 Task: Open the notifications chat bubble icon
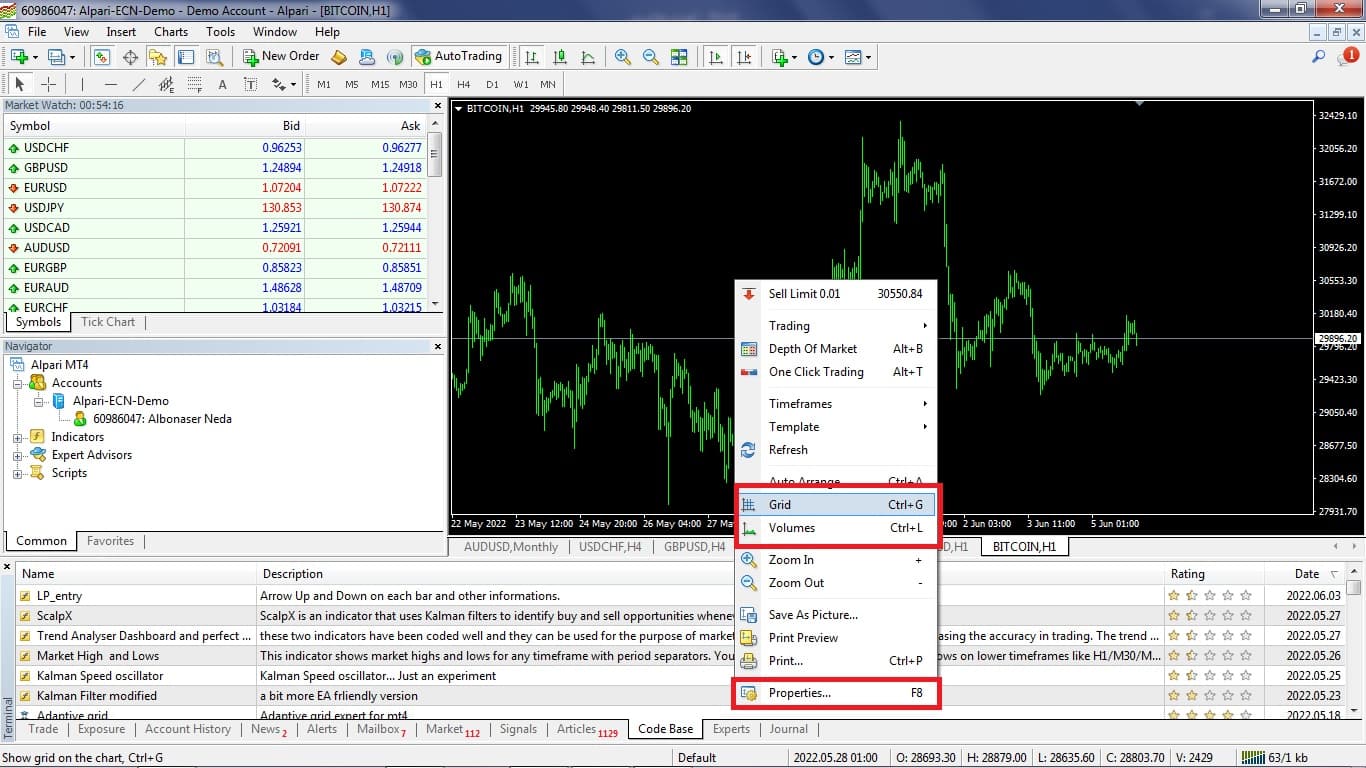point(1347,56)
